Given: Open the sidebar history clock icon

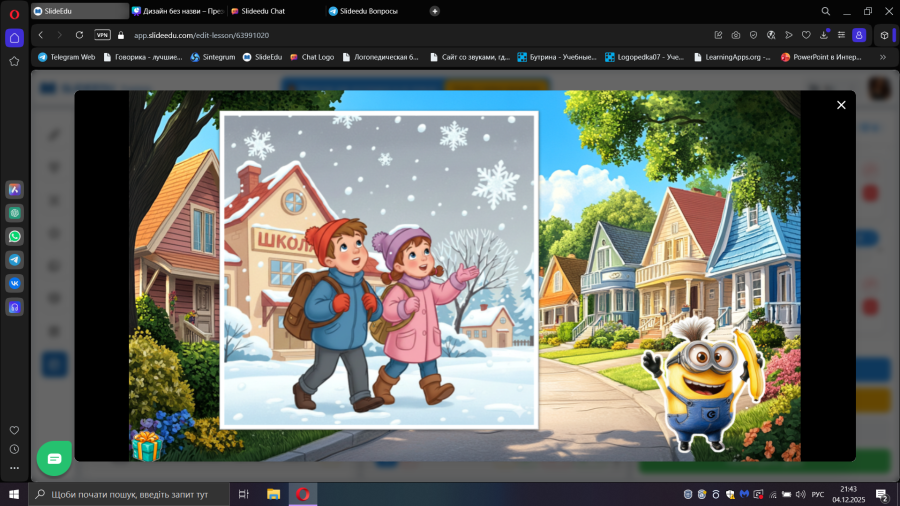Looking at the screenshot, I should coord(14,449).
